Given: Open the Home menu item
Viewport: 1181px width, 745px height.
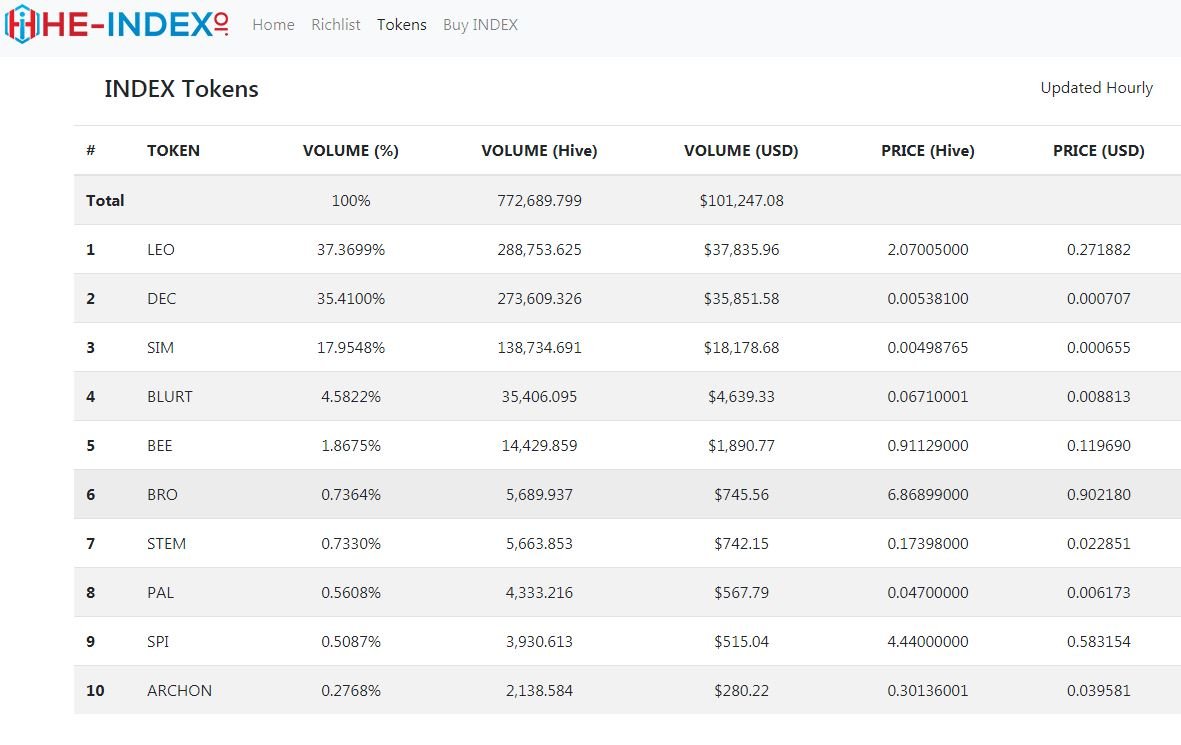Looking at the screenshot, I should 273,25.
